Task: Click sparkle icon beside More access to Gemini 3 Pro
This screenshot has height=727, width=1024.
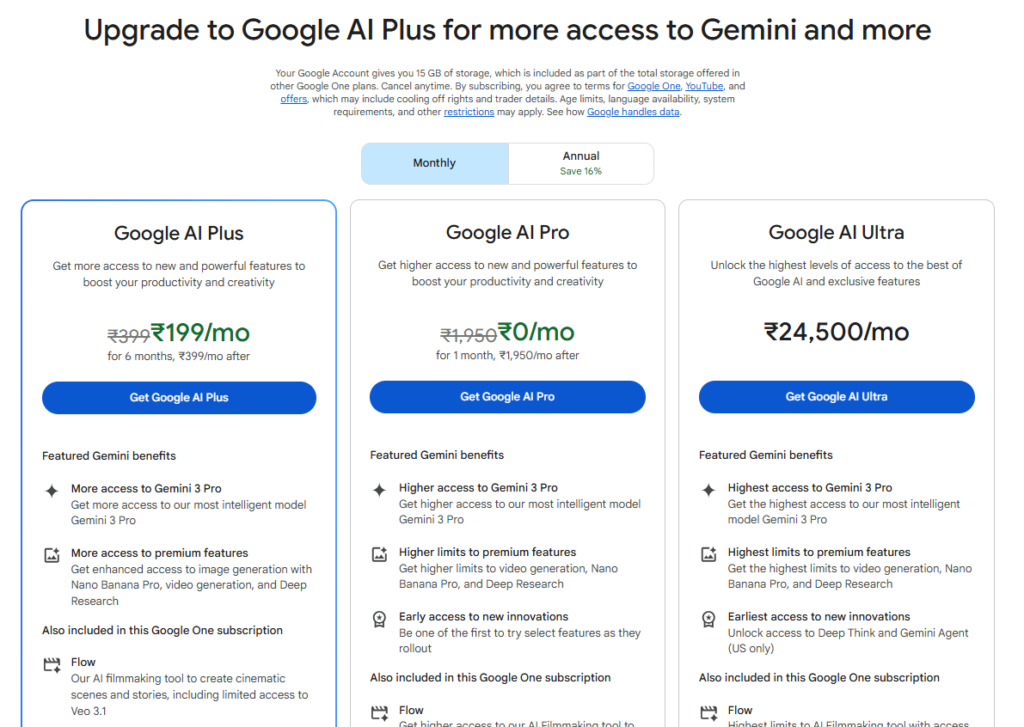Action: (x=51, y=491)
